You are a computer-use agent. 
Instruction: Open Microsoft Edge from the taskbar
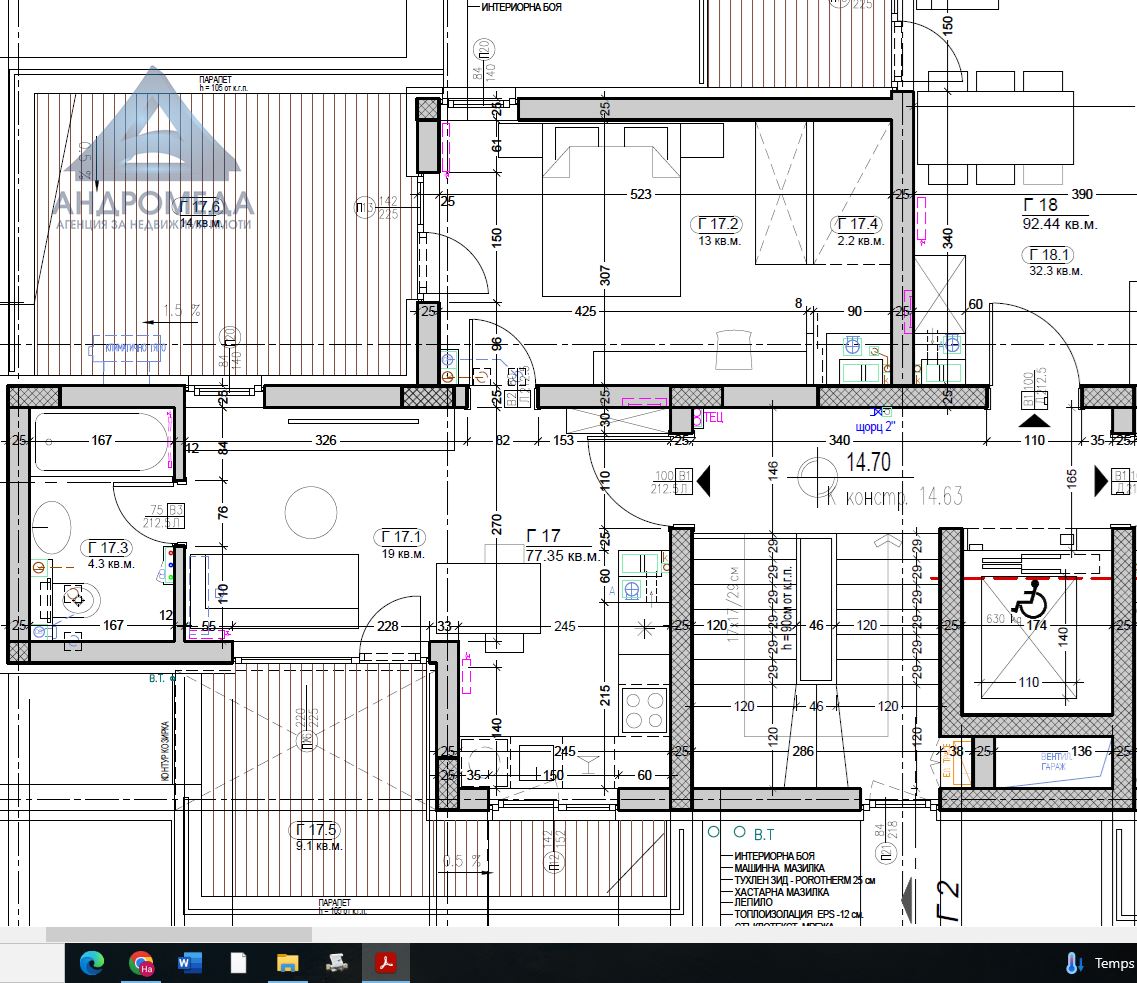click(92, 963)
